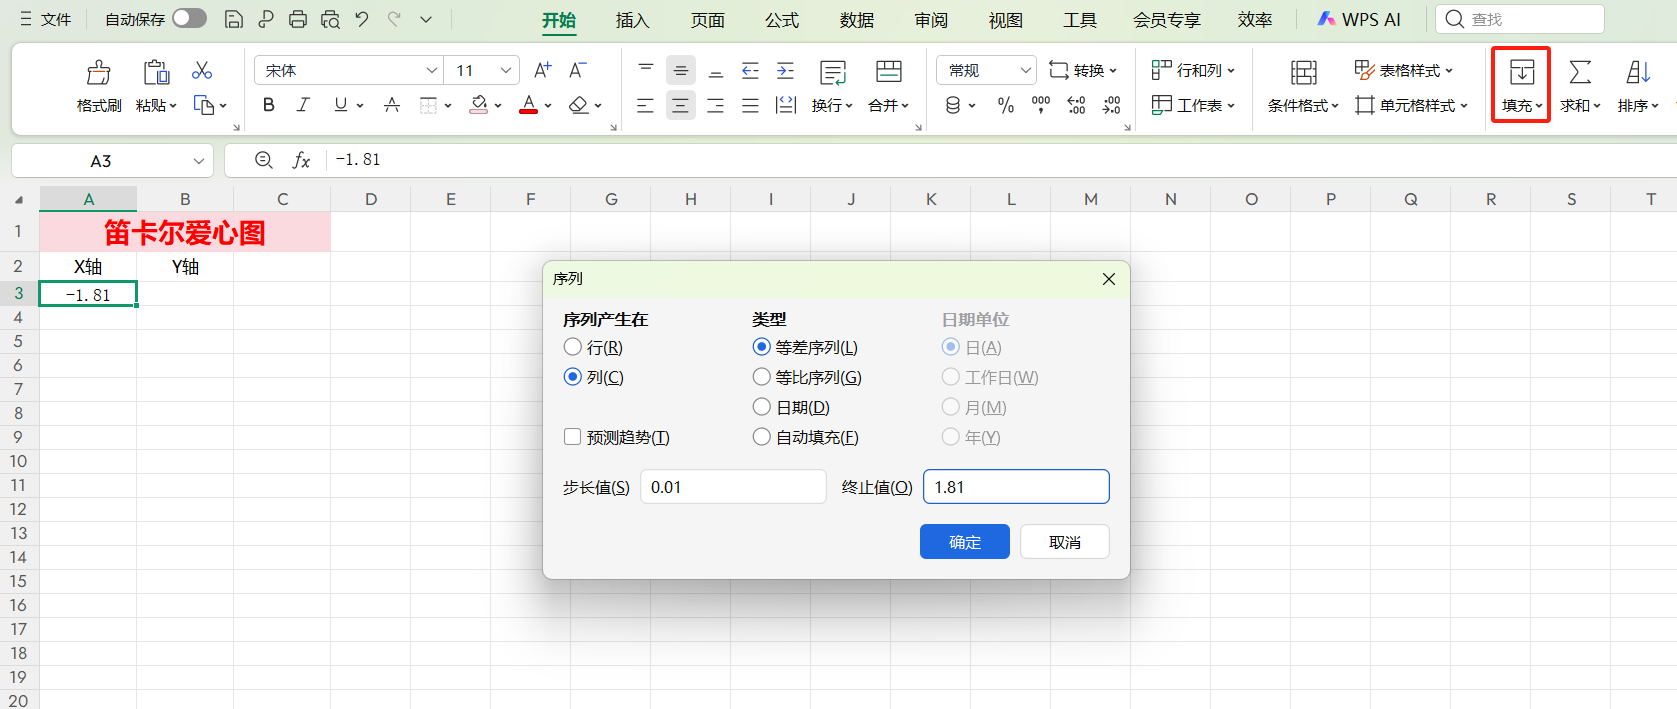Screen dimensions: 1677x709
Task: Click the thousands separator icon
Action: tap(1041, 105)
